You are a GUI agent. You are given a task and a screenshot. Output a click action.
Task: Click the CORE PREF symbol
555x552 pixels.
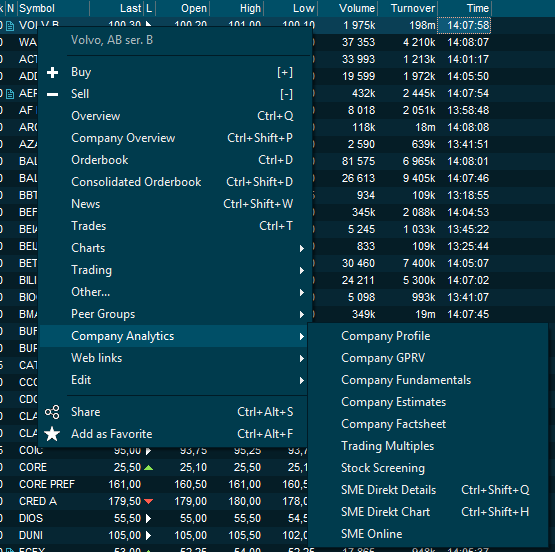[47, 484]
